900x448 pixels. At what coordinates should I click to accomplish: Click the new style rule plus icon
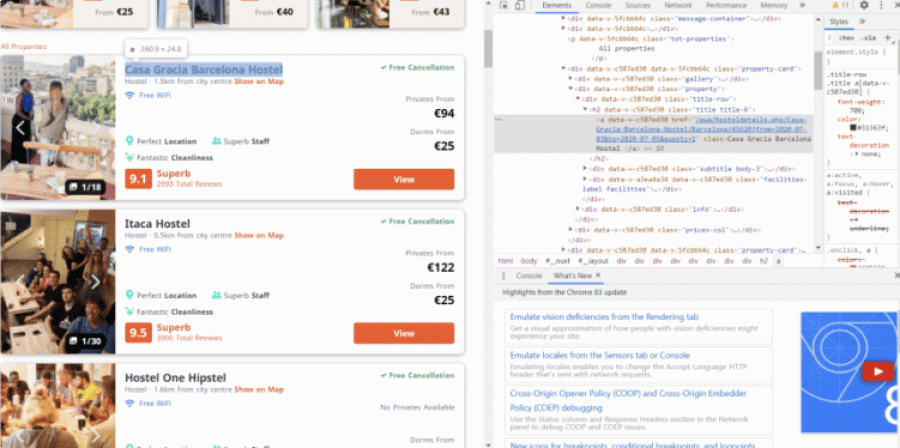click(887, 38)
